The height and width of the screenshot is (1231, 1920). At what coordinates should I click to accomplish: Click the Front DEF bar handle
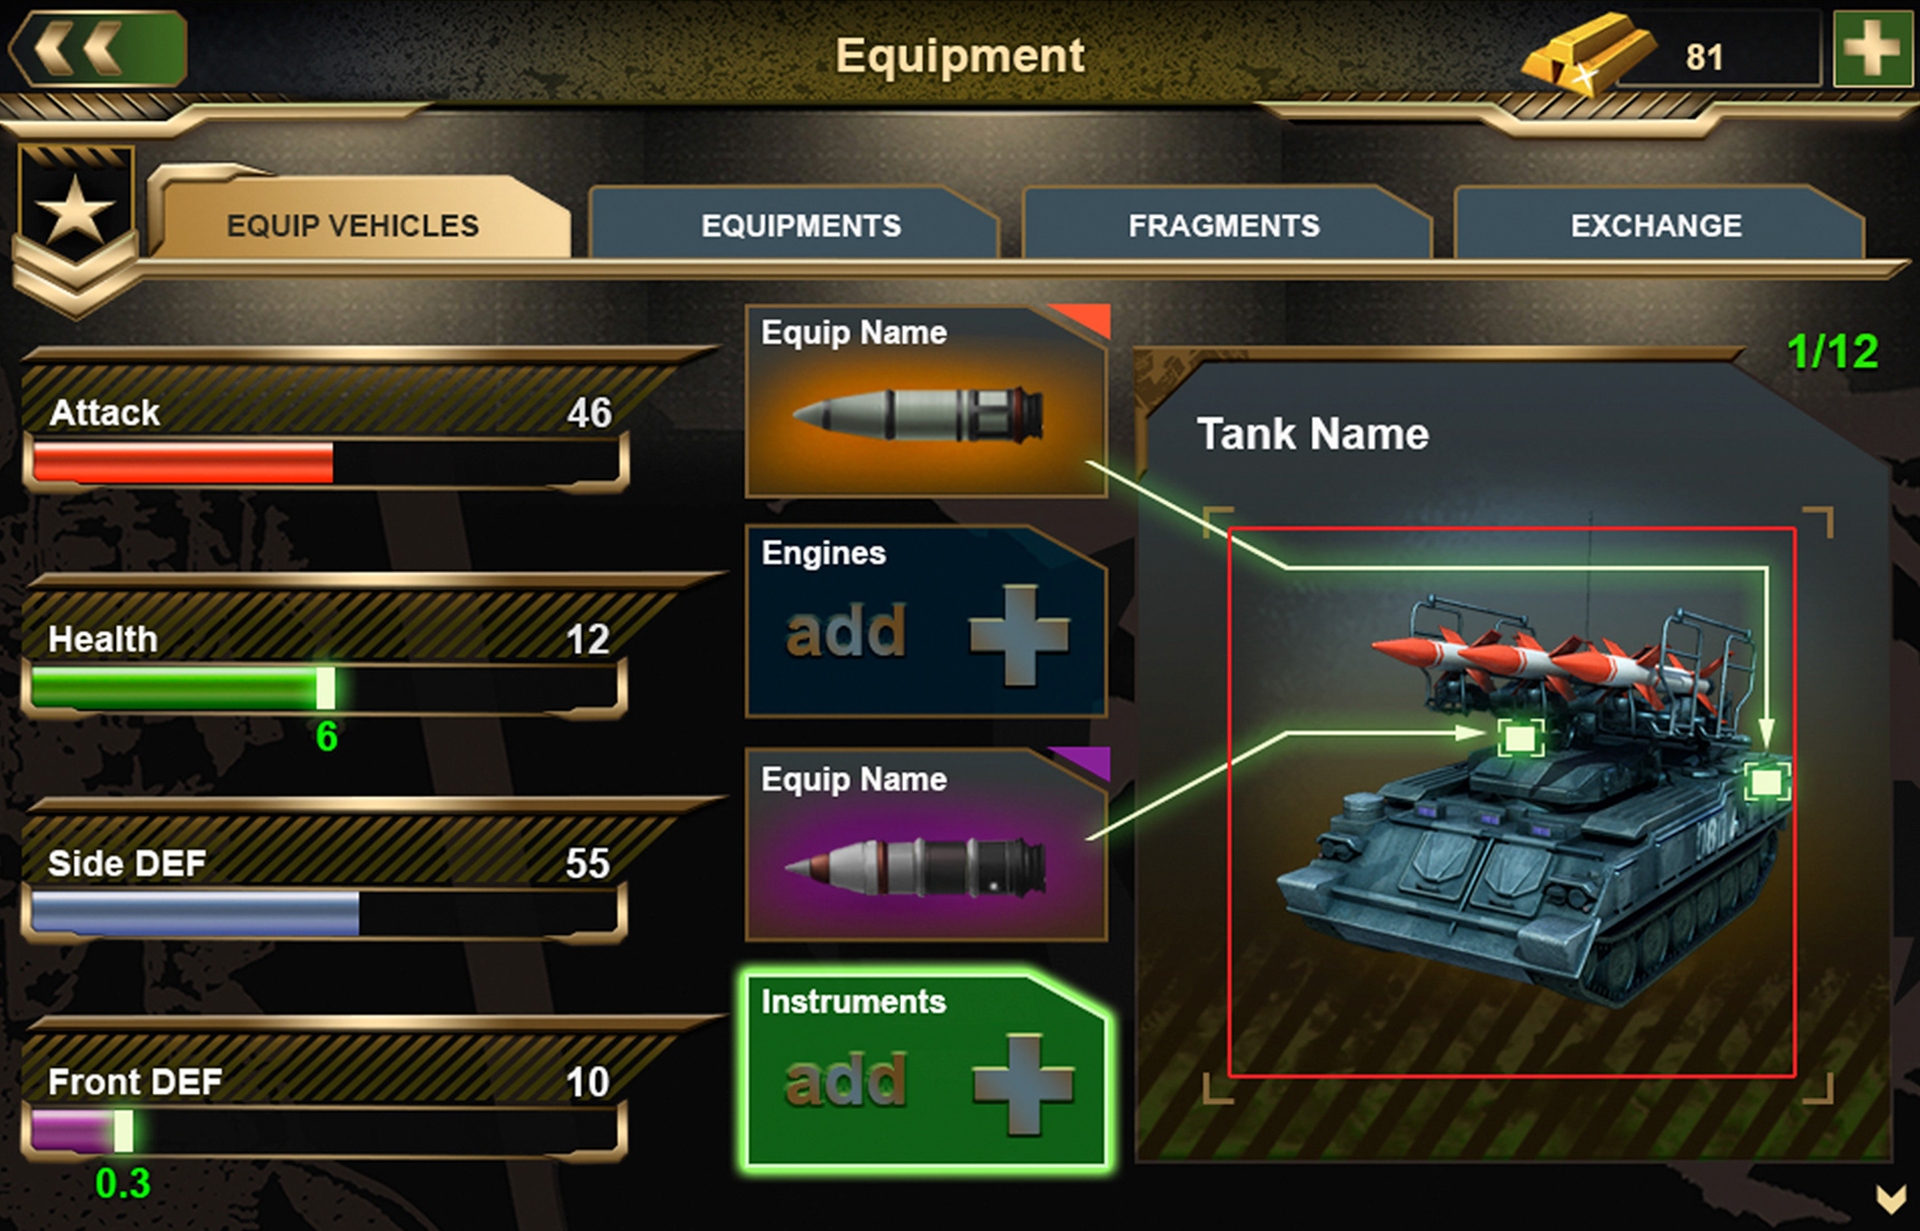pos(123,1131)
